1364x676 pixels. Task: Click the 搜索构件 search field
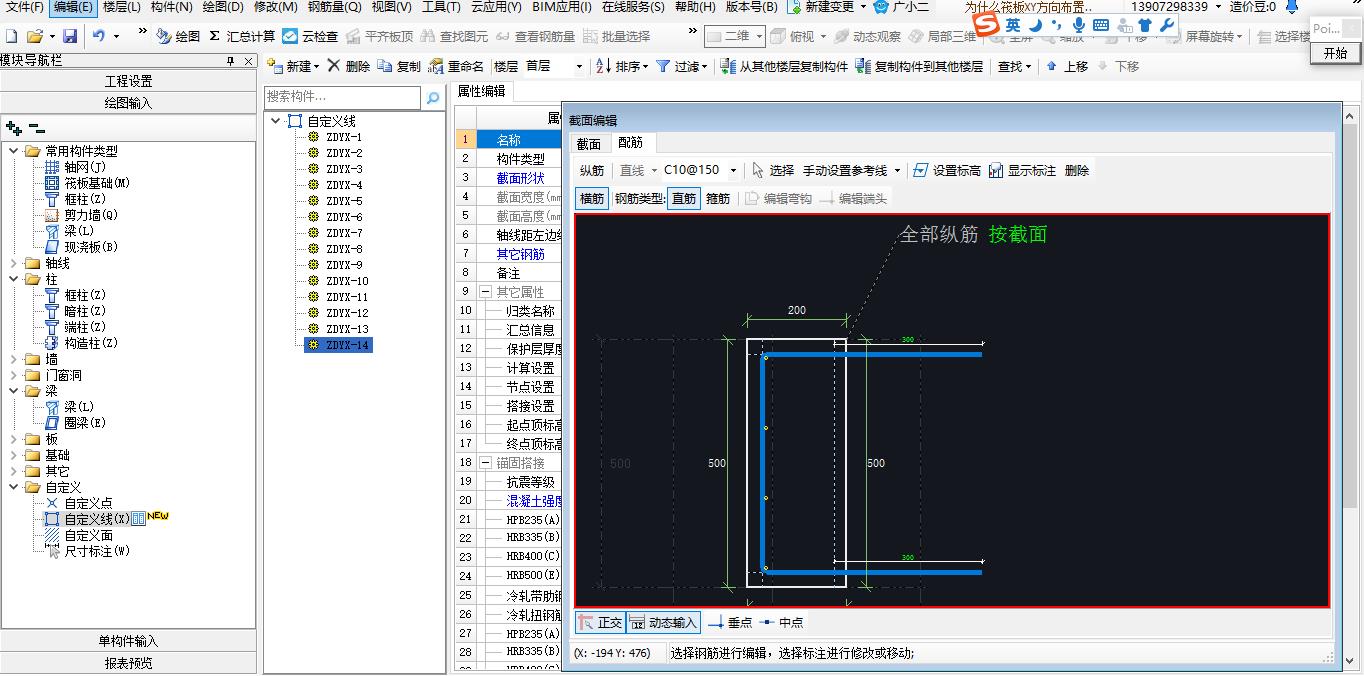point(343,97)
